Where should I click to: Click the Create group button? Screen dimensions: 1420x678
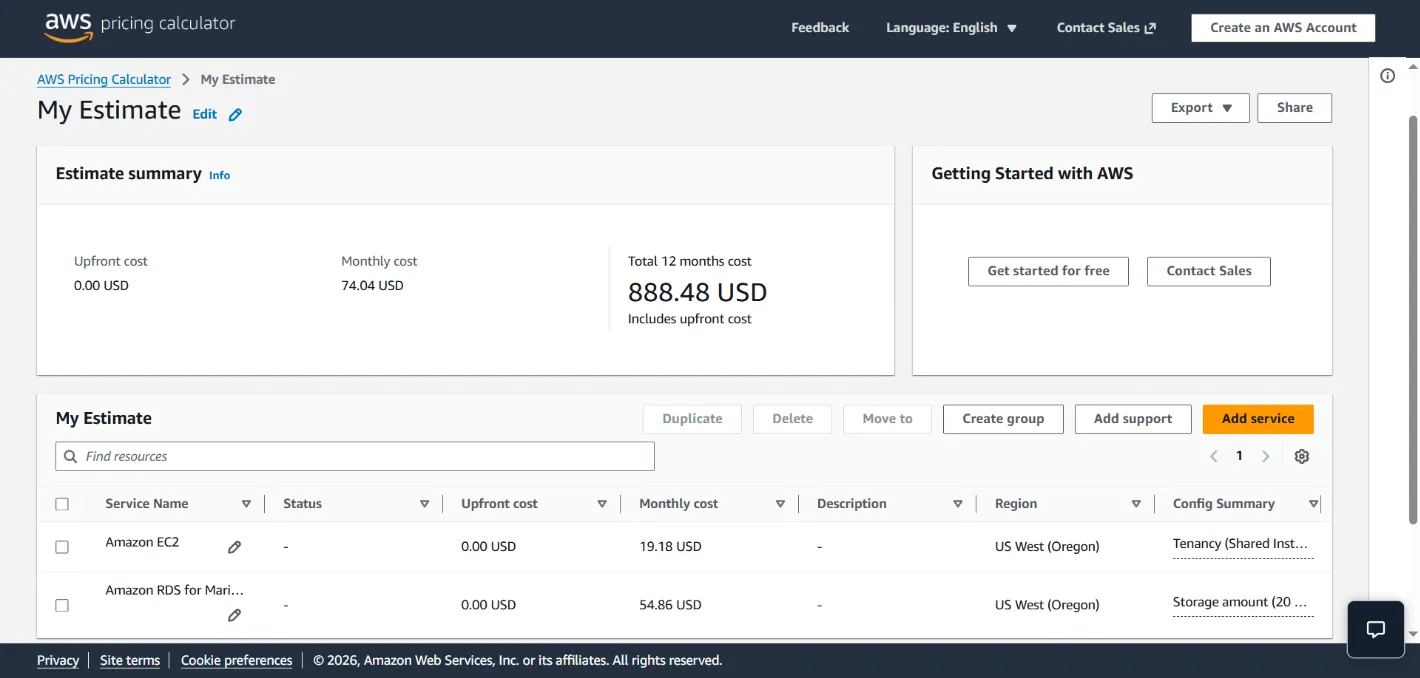(x=1003, y=419)
